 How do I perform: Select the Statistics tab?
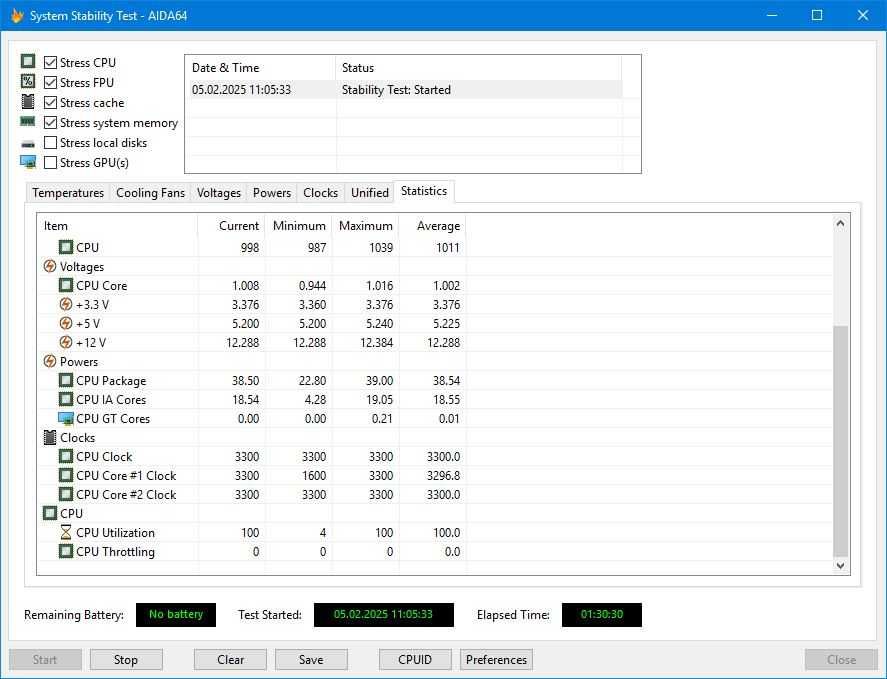coord(424,191)
